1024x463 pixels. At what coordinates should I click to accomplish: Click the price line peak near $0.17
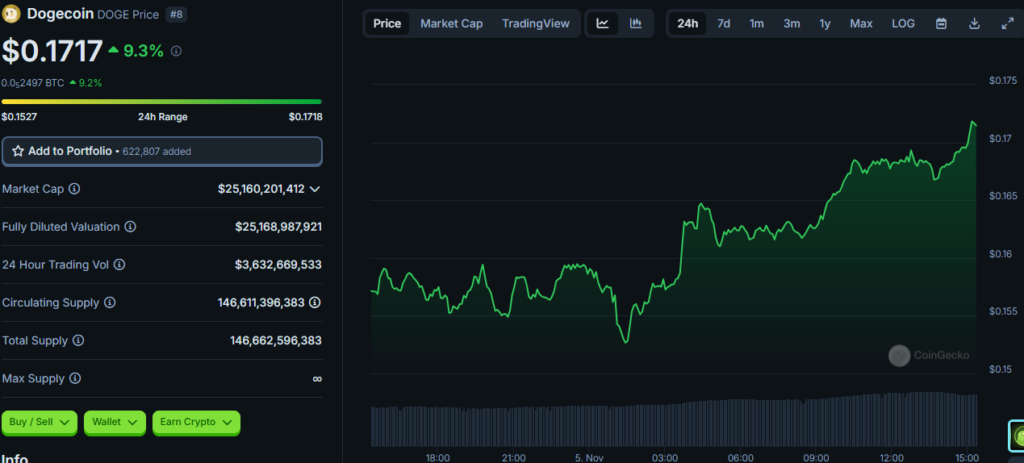973,122
